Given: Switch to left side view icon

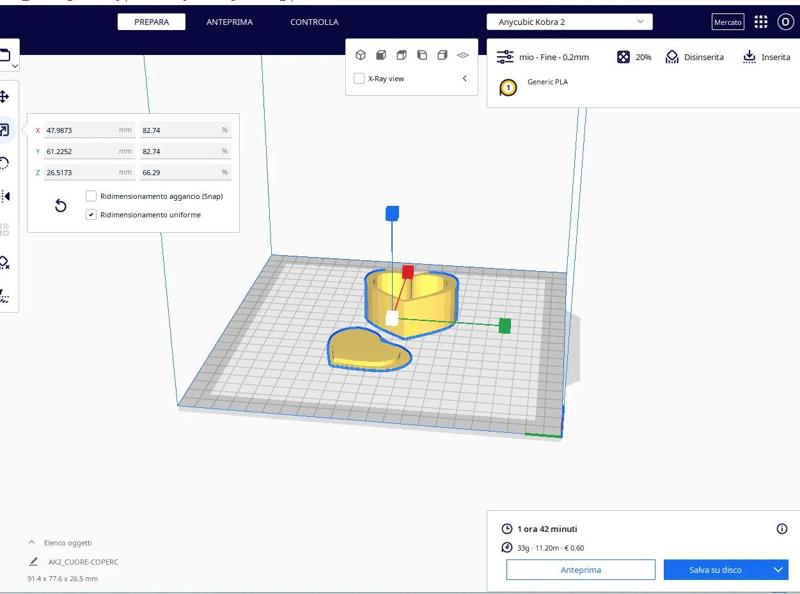Looking at the screenshot, I should point(422,55).
